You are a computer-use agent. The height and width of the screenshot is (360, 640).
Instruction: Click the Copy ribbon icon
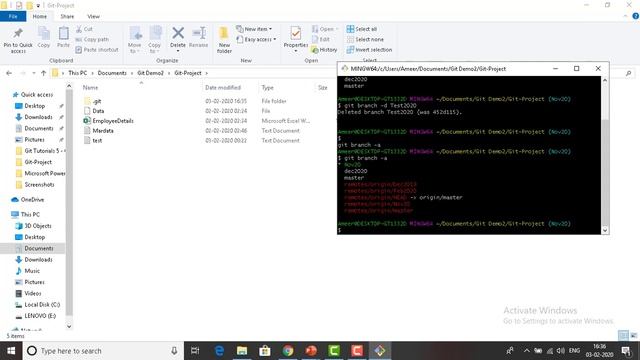tap(44, 38)
